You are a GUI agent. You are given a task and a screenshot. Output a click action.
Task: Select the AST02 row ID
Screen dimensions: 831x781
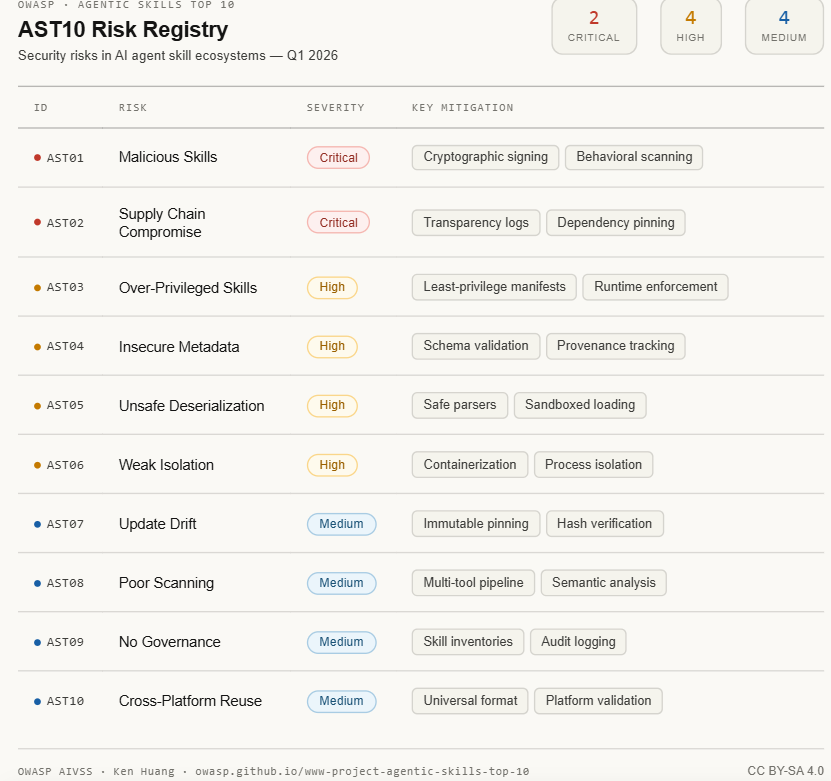(x=65, y=223)
